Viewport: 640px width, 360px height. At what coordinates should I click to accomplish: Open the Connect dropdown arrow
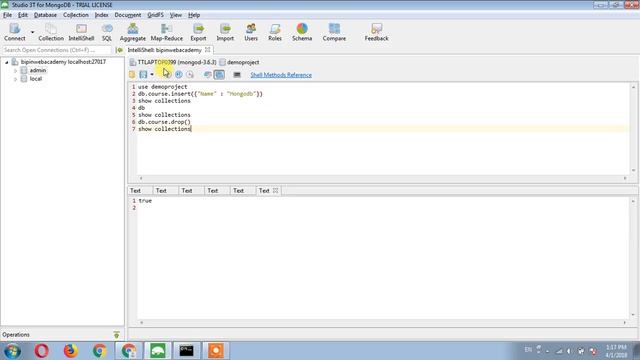tap(32, 32)
